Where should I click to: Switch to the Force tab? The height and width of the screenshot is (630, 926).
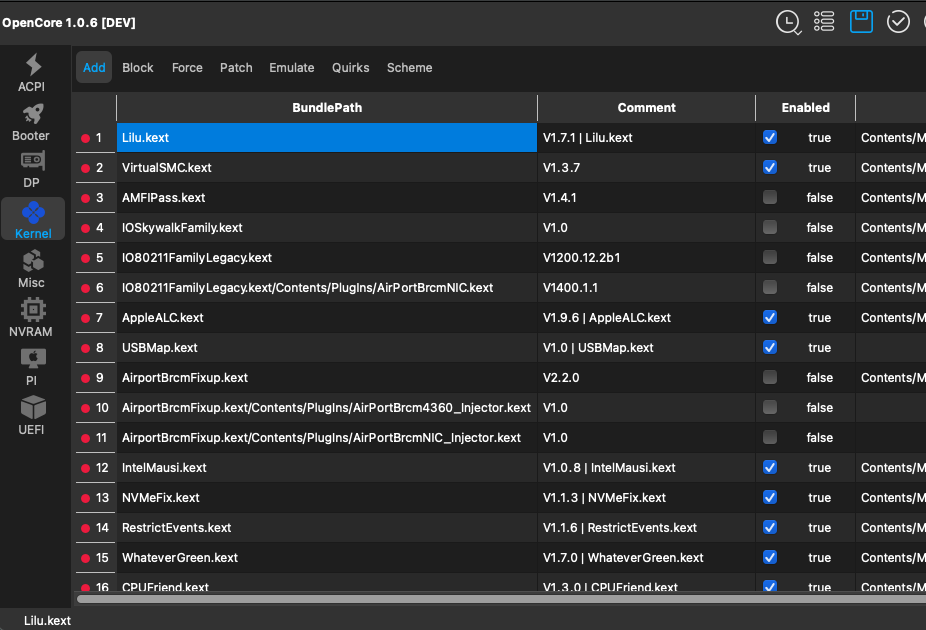click(x=187, y=67)
